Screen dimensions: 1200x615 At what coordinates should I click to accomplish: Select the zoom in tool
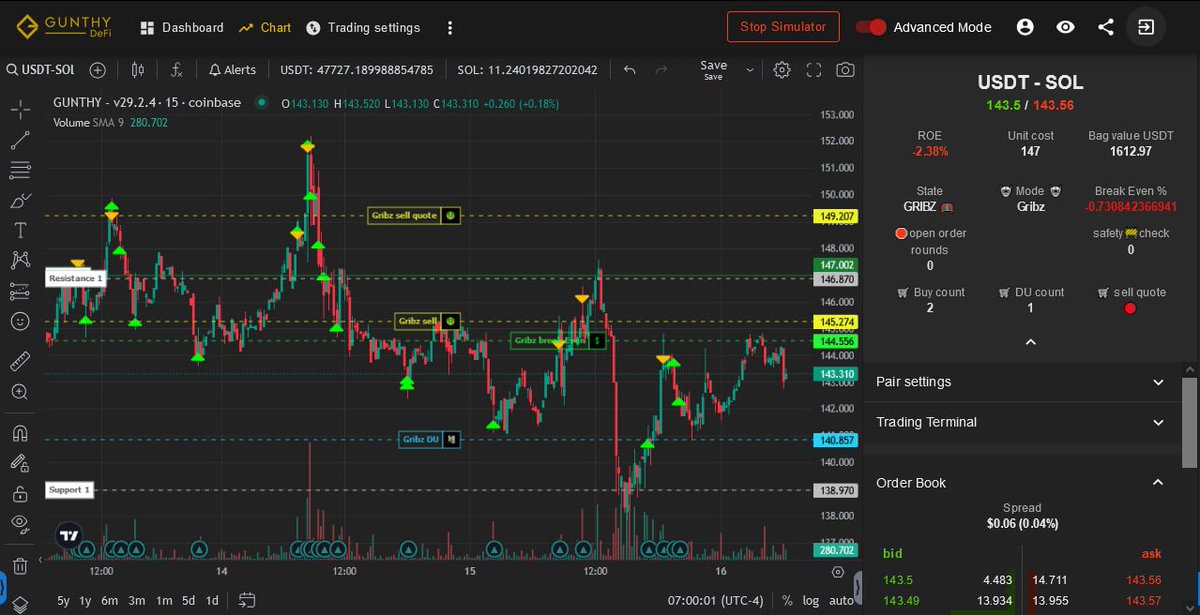(x=20, y=392)
